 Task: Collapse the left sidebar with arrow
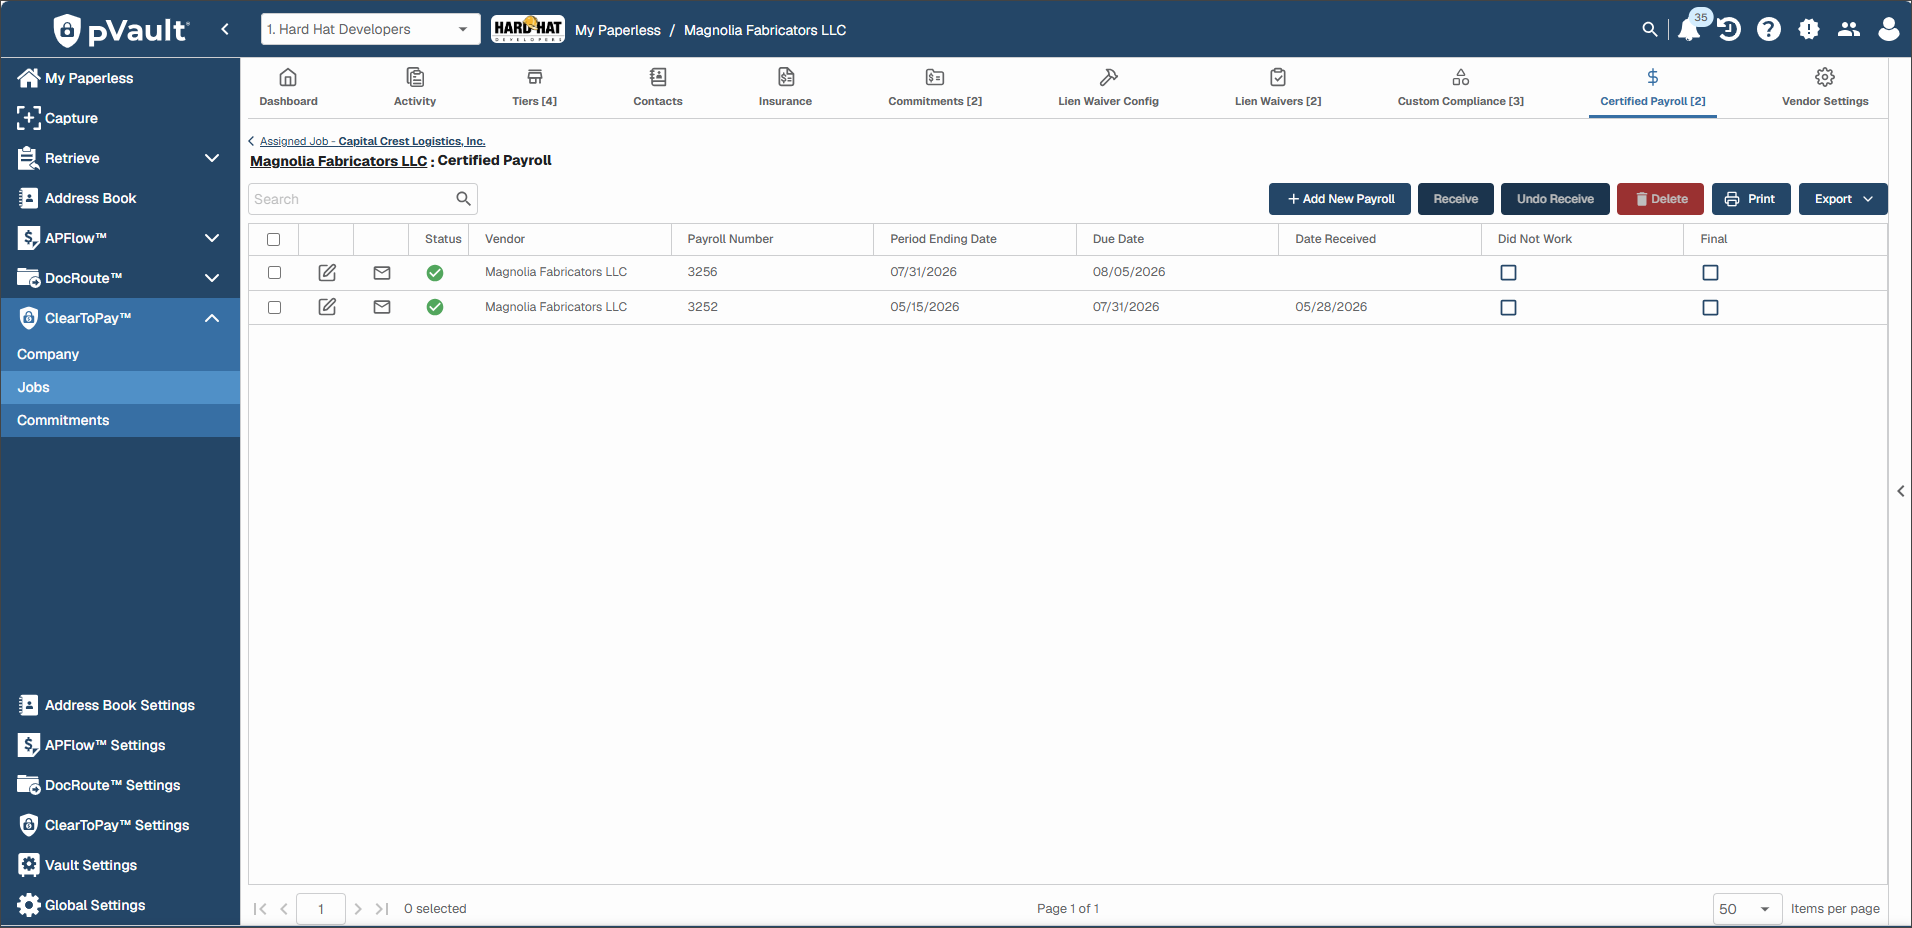click(225, 29)
